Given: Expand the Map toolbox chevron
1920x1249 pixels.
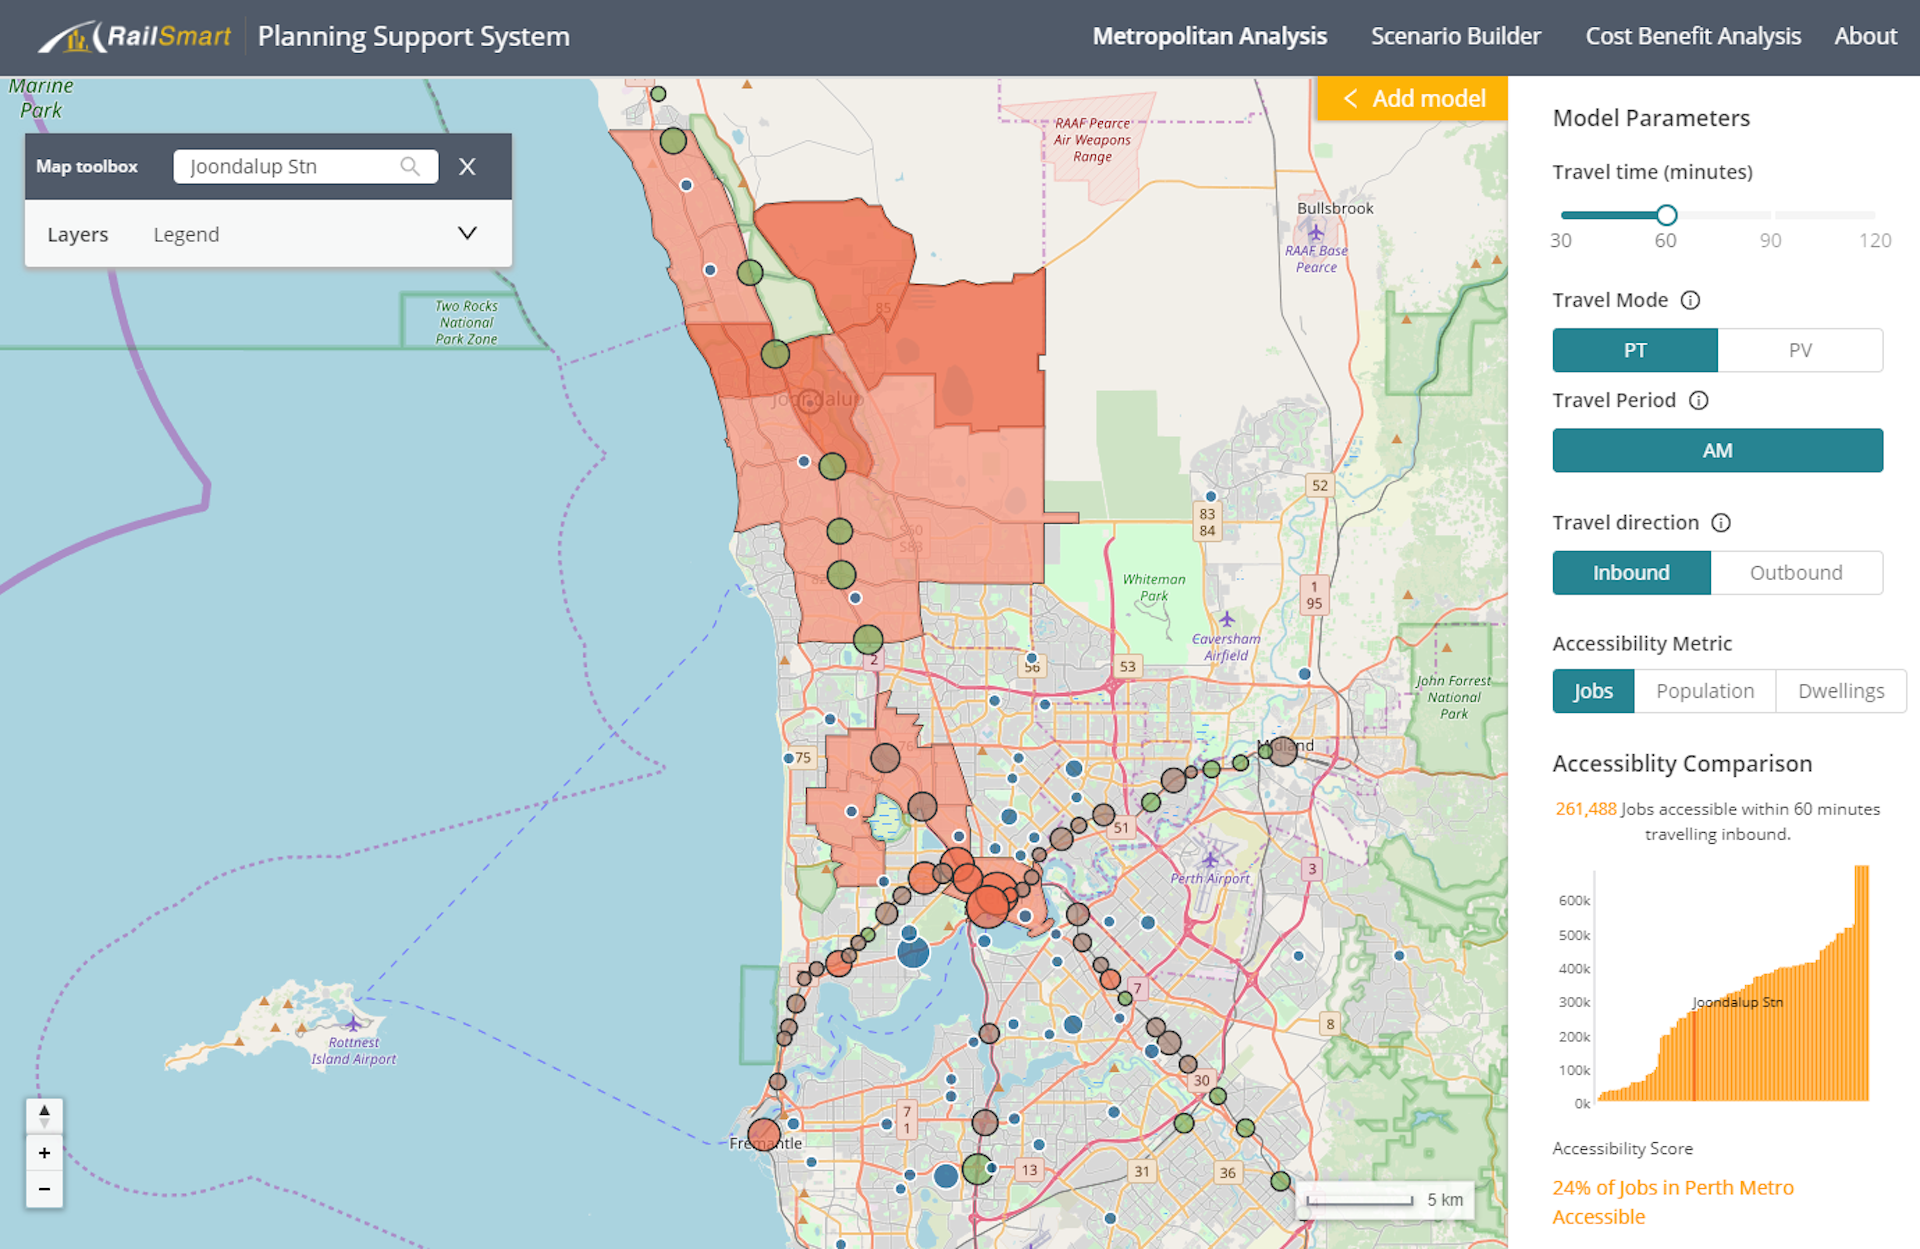Looking at the screenshot, I should click(x=467, y=234).
